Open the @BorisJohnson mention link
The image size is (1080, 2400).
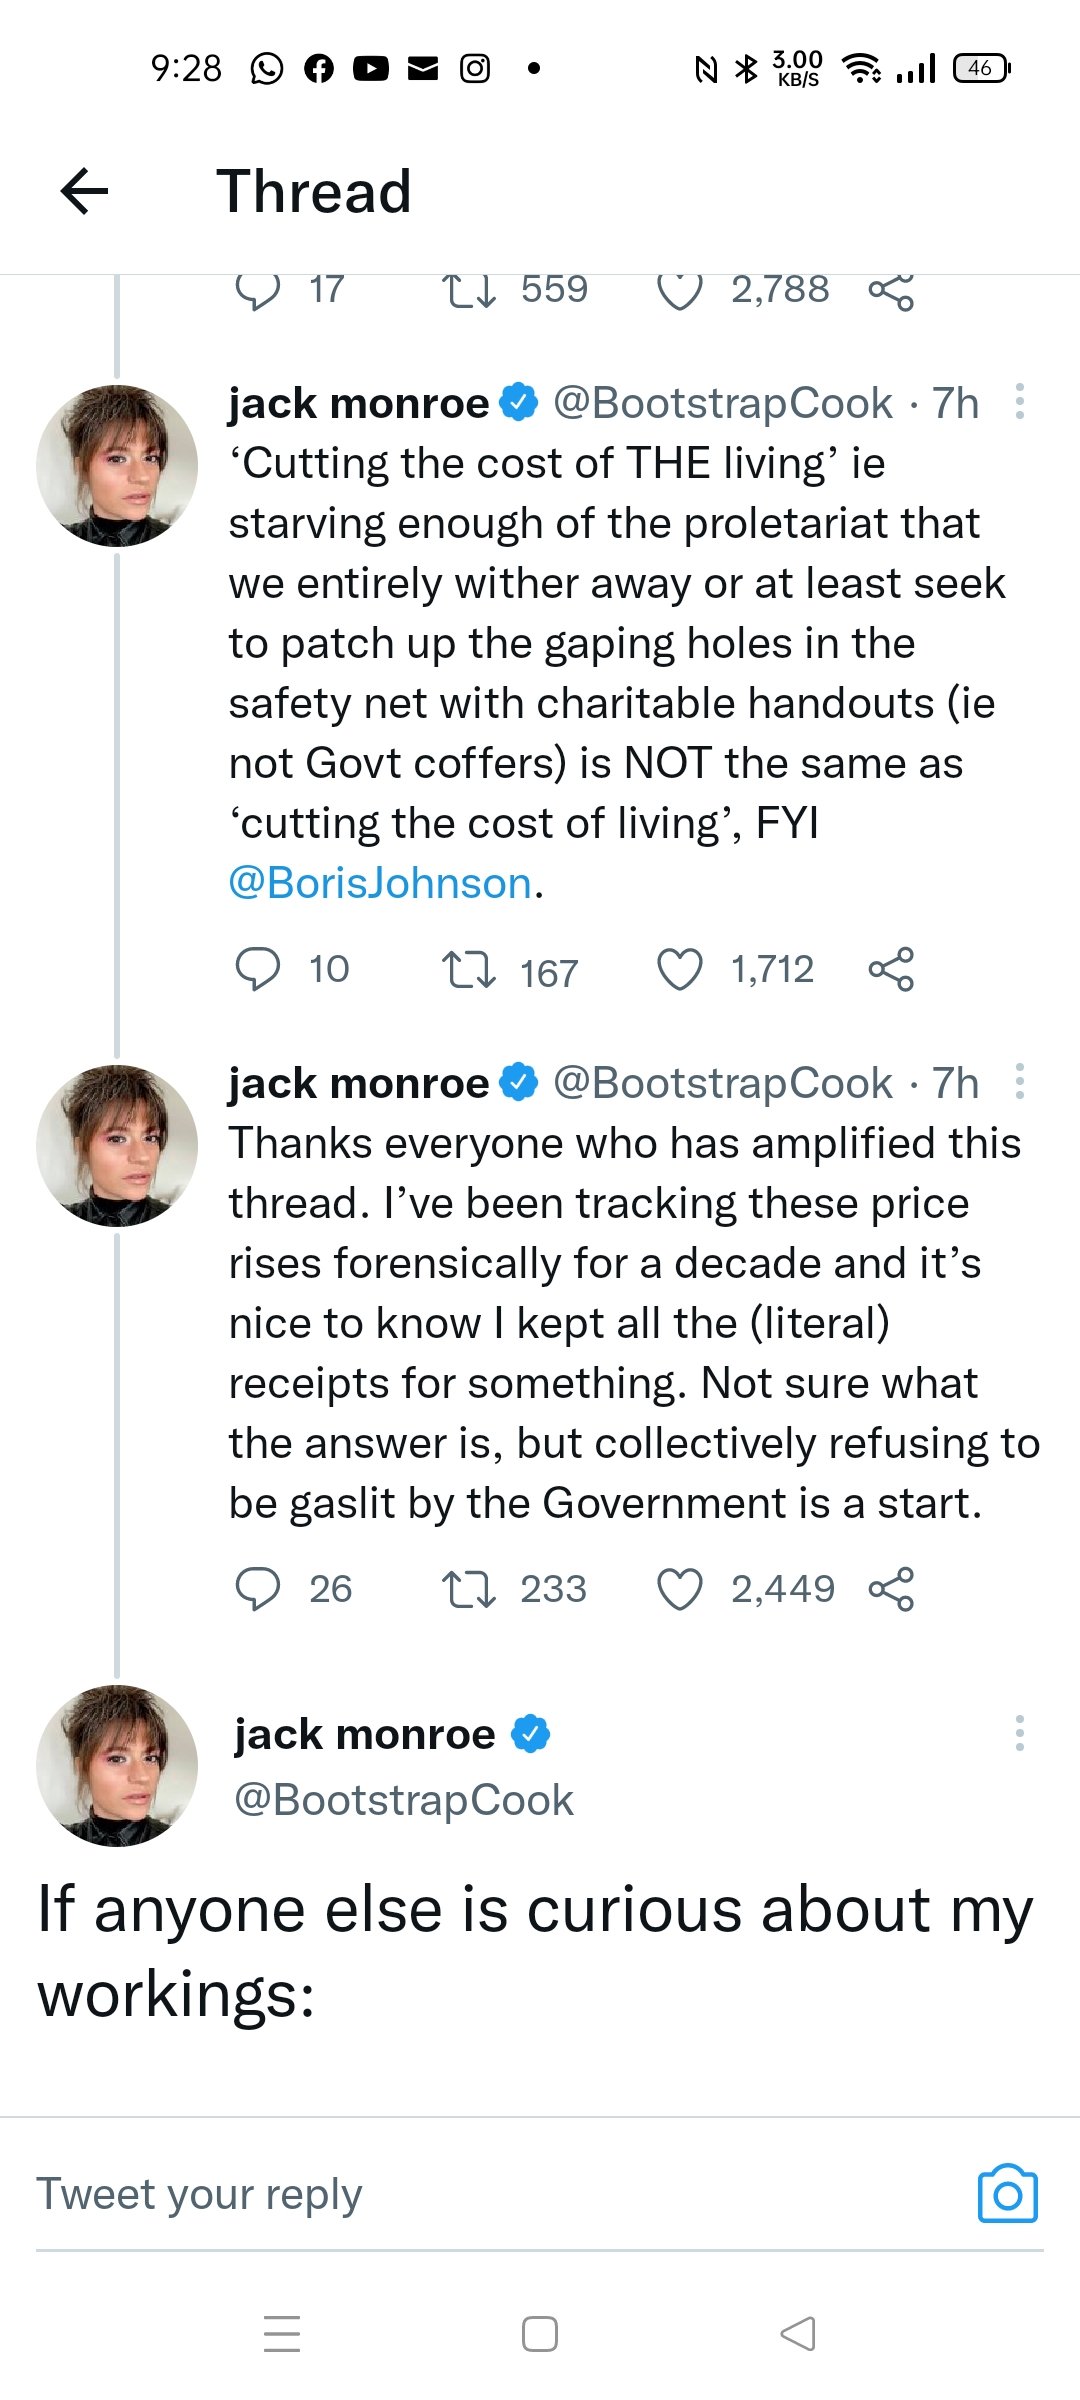(380, 883)
